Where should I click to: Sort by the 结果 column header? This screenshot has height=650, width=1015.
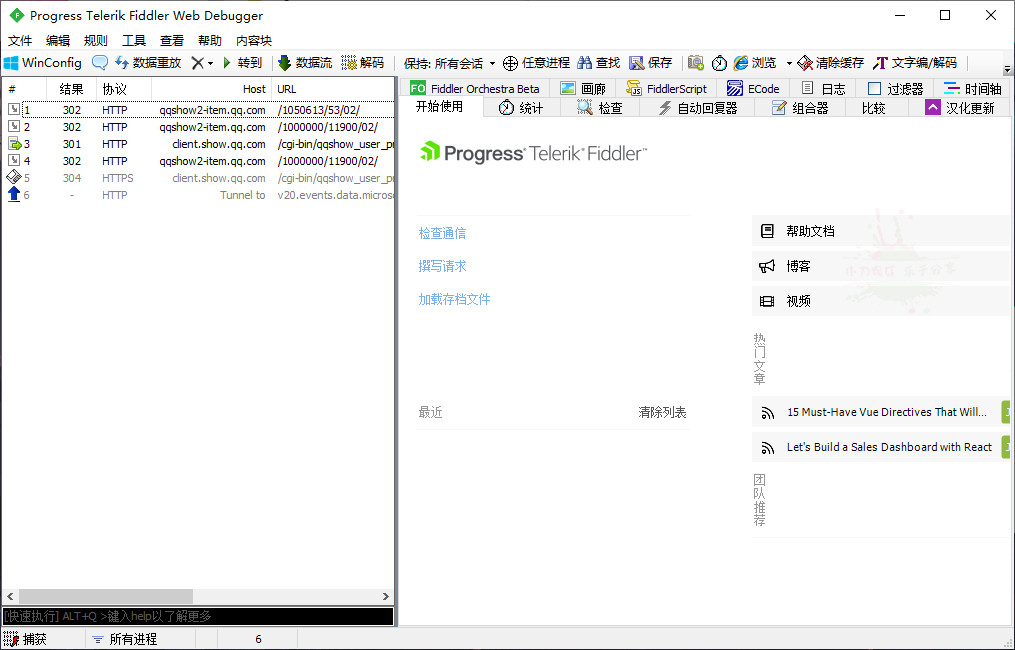[x=71, y=89]
